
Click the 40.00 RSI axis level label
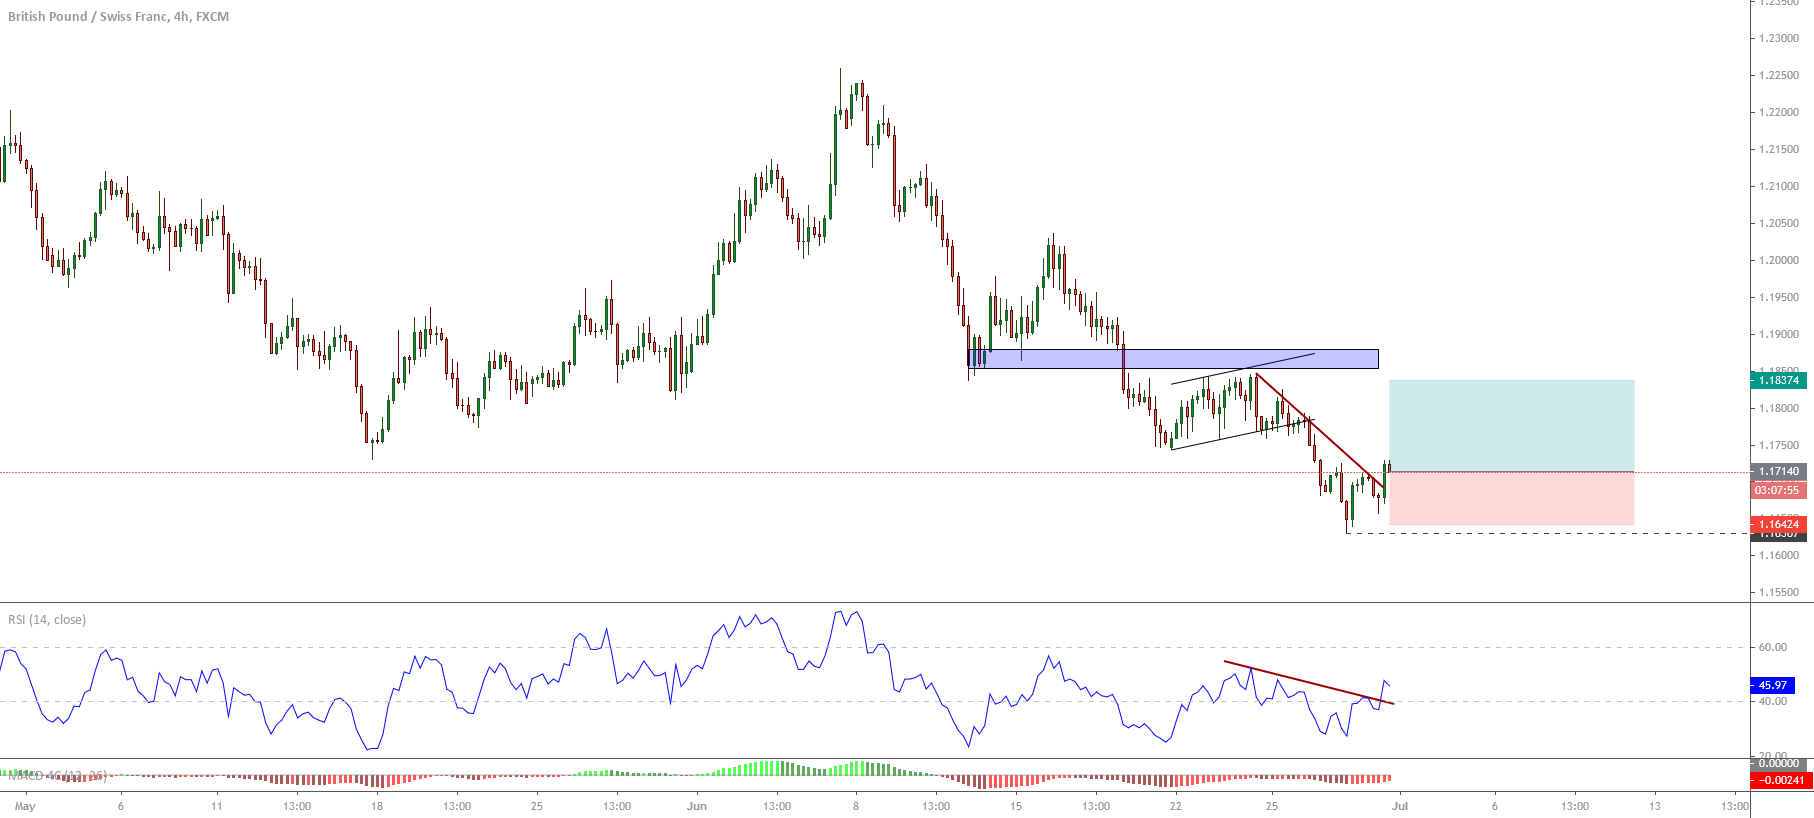pyautogui.click(x=1773, y=701)
